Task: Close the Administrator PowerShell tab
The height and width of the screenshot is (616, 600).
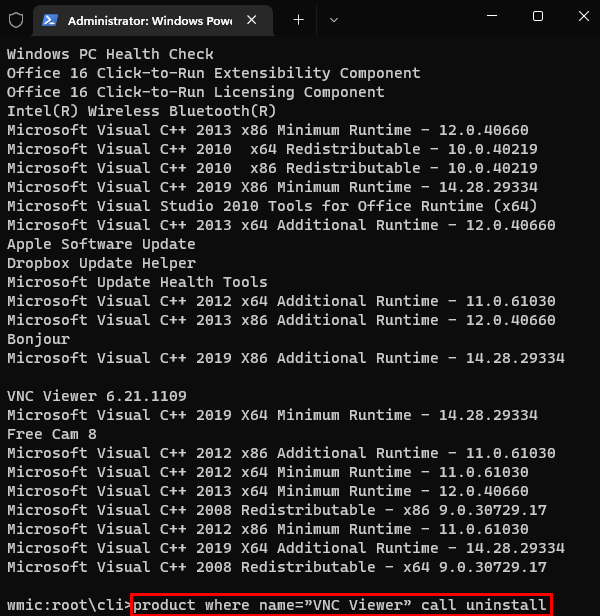Action: [x=251, y=20]
